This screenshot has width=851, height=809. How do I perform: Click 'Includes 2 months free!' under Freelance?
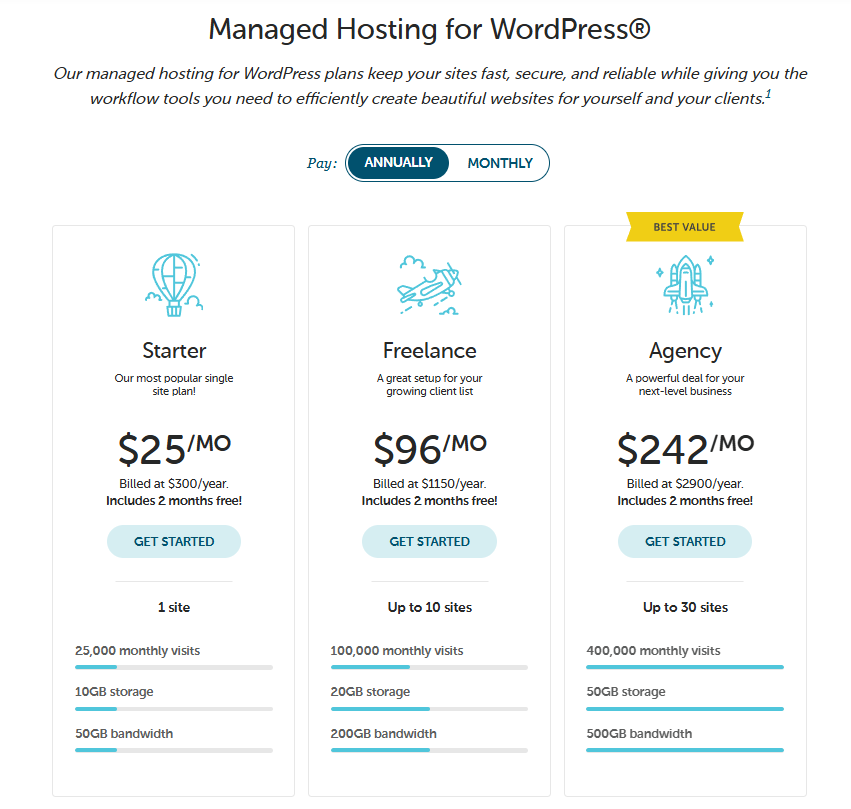pyautogui.click(x=429, y=501)
